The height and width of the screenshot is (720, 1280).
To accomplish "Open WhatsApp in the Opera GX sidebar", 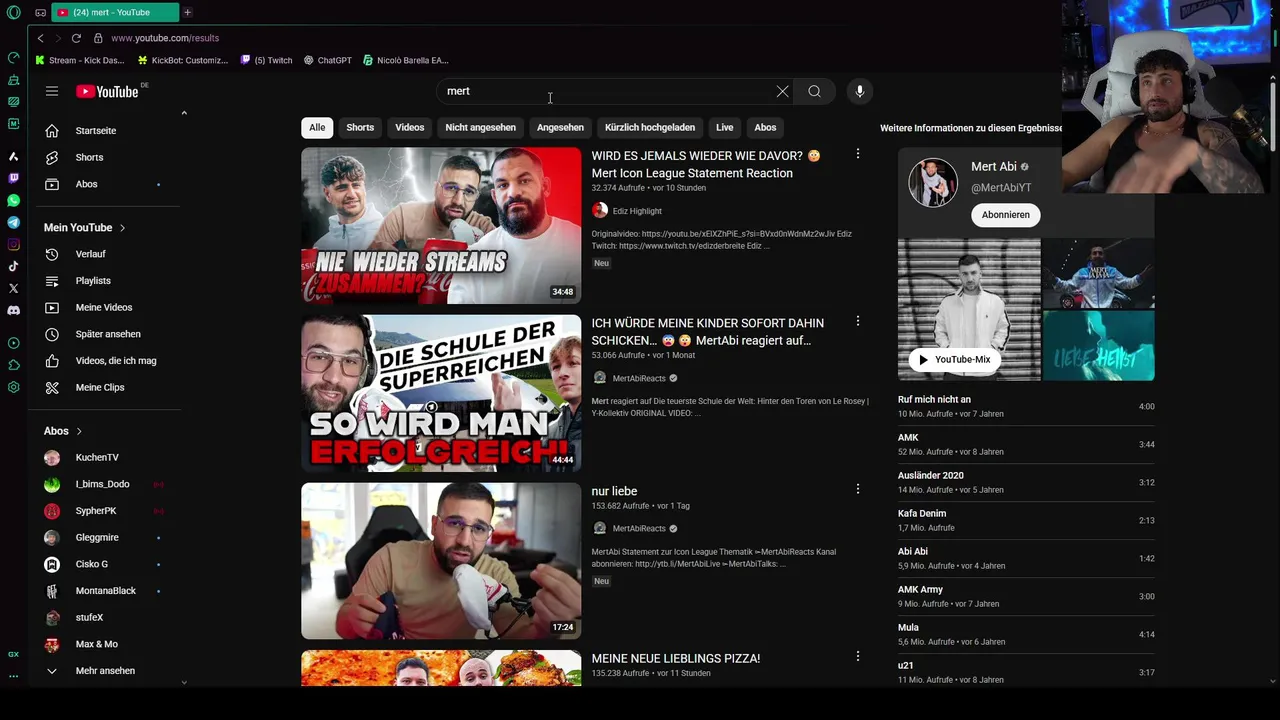I will [13, 200].
